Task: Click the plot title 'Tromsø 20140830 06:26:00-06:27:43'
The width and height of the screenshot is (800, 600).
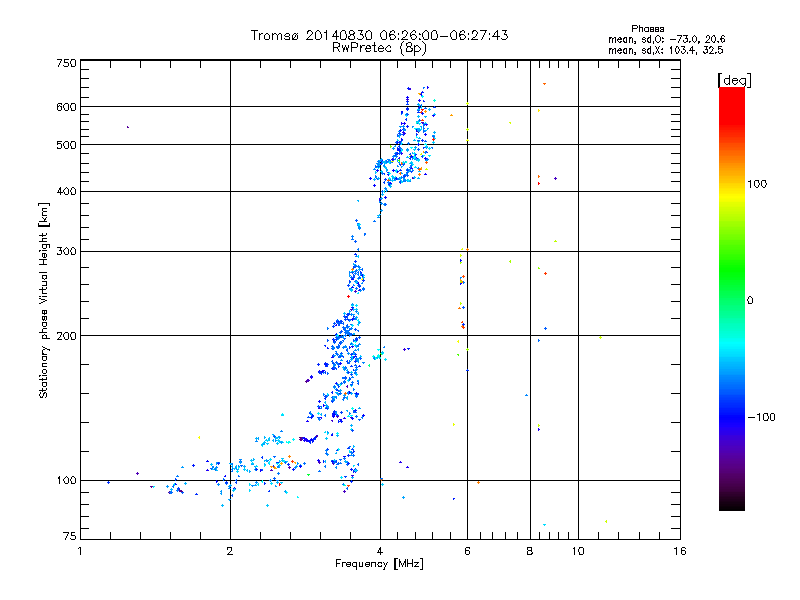Action: pos(379,35)
